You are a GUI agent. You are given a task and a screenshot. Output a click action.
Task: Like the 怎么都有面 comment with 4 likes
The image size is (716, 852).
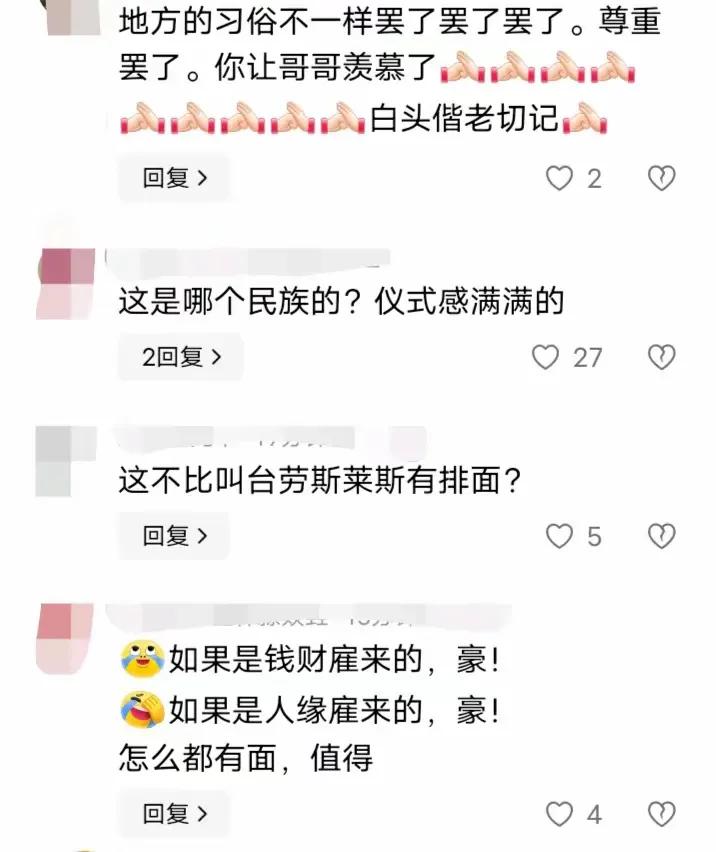[559, 813]
